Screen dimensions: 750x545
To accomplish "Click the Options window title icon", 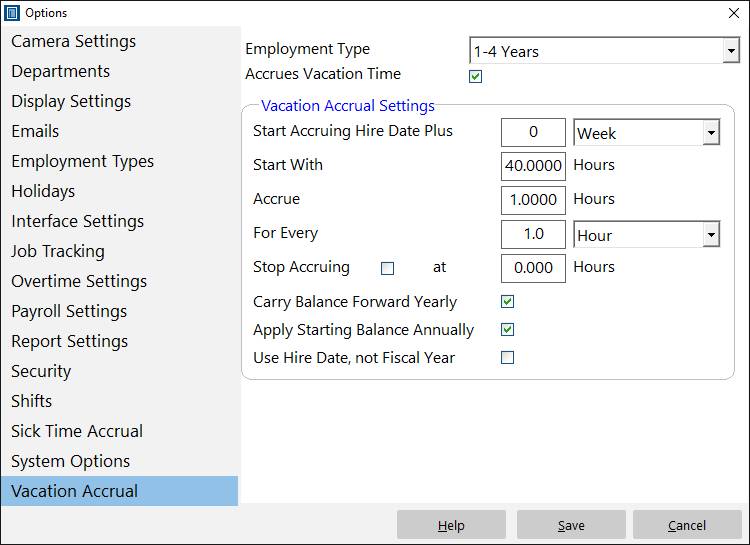I will [13, 13].
